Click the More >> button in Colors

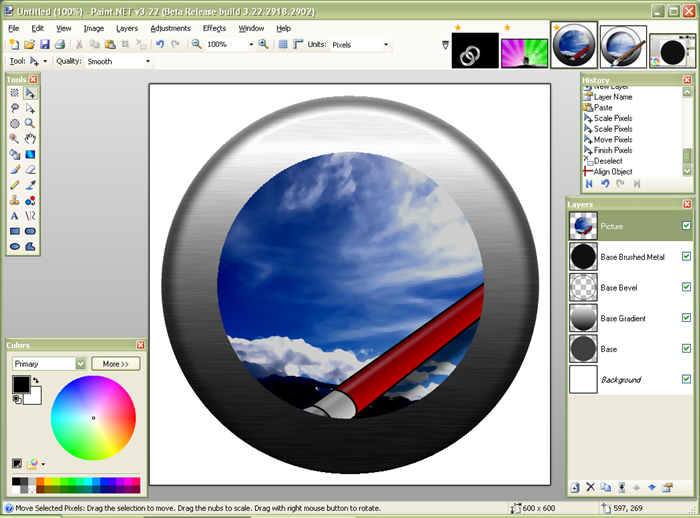click(x=116, y=364)
